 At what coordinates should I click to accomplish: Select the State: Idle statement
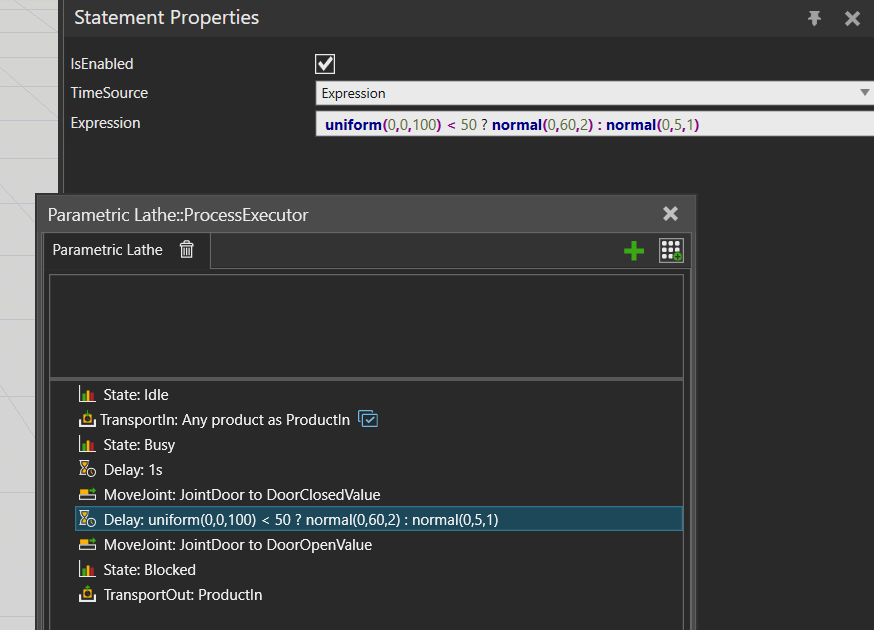click(x=135, y=395)
